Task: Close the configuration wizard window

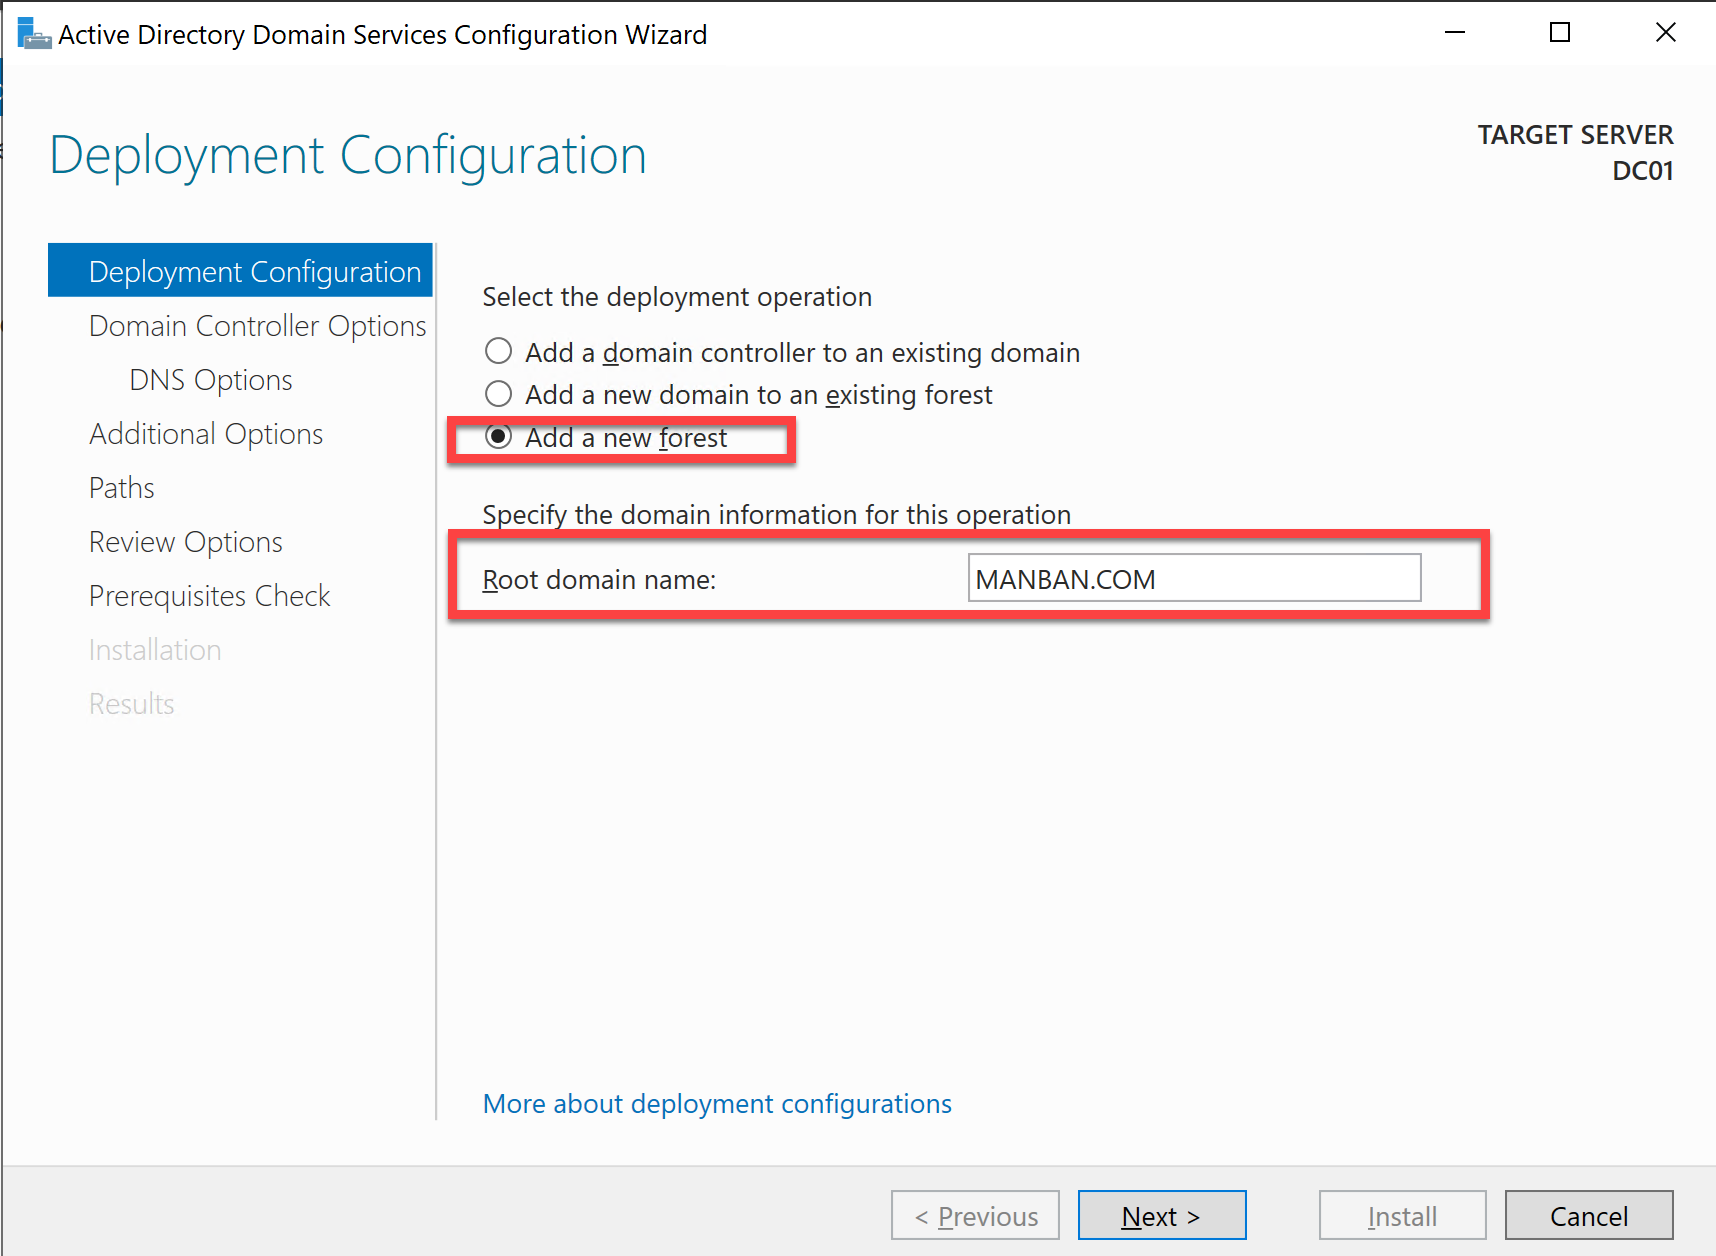Action: [1665, 33]
